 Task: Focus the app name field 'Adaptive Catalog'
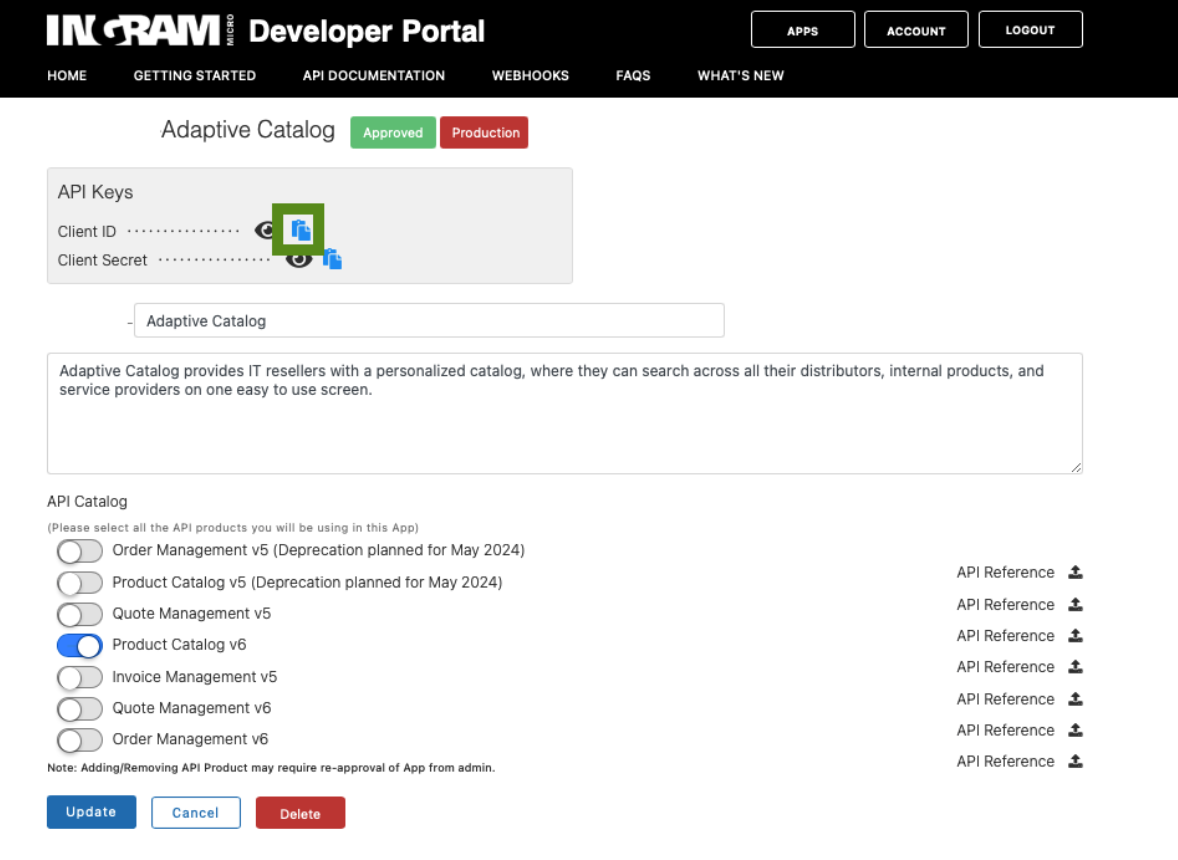(x=429, y=321)
